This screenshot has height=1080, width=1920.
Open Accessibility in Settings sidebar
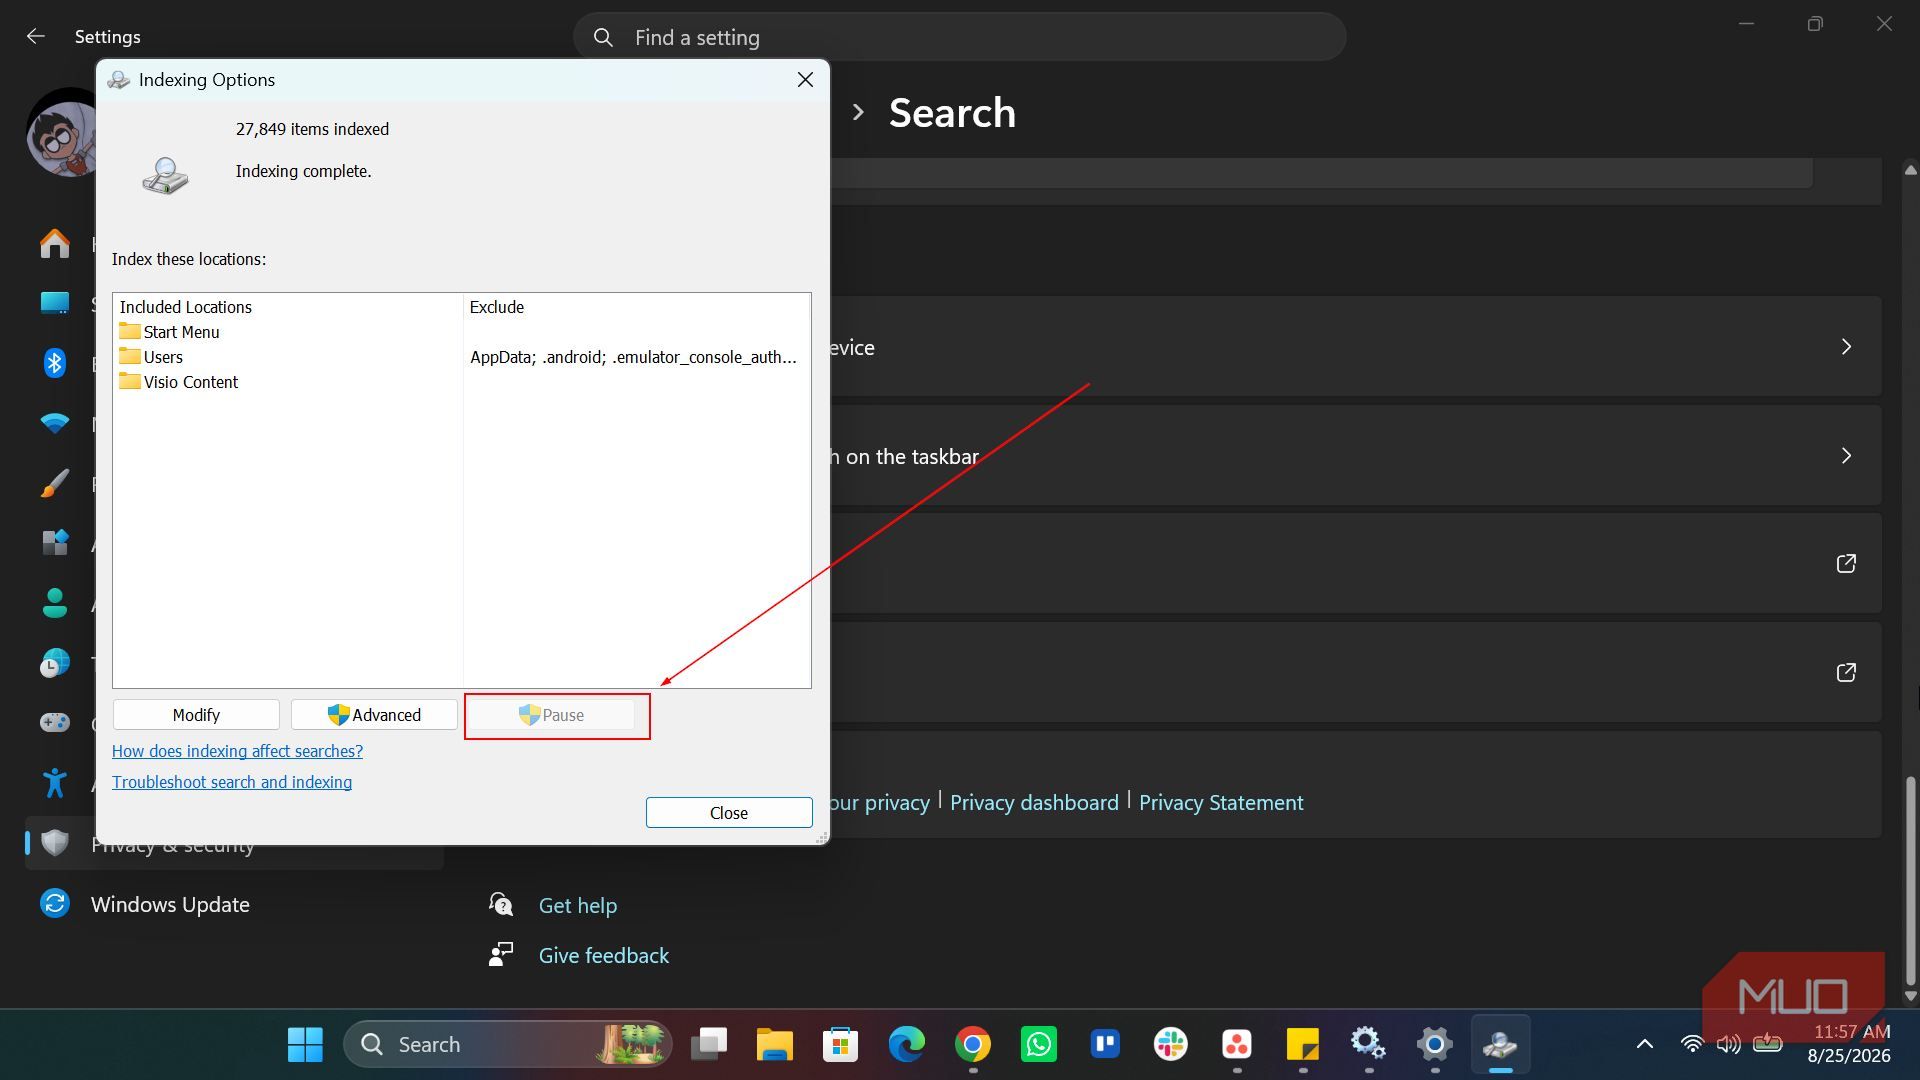pyautogui.click(x=55, y=782)
